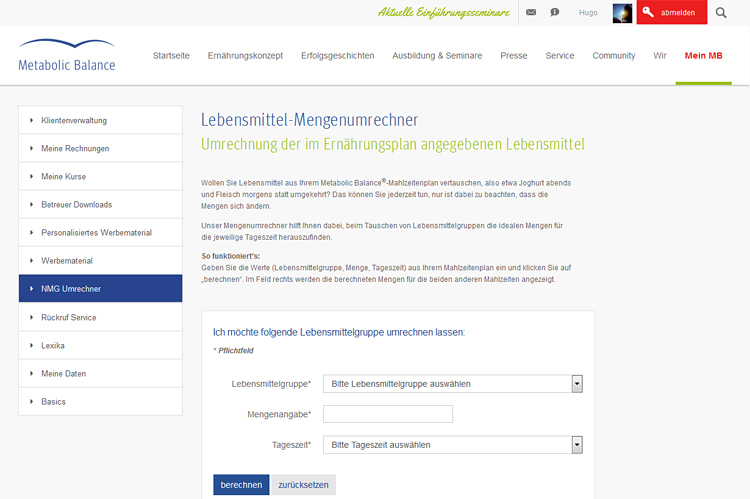
Task: Open the Hugo username link
Action: tap(588, 13)
